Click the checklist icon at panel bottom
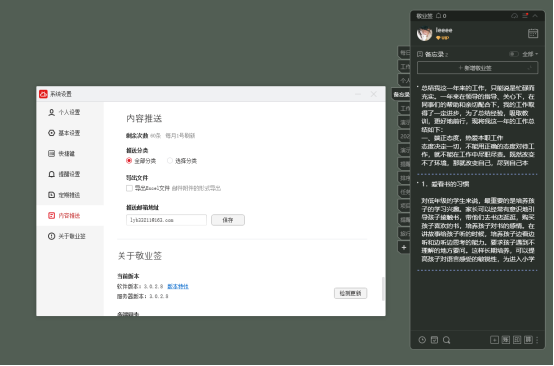Screen dimensions: 554x366 coord(434,340)
